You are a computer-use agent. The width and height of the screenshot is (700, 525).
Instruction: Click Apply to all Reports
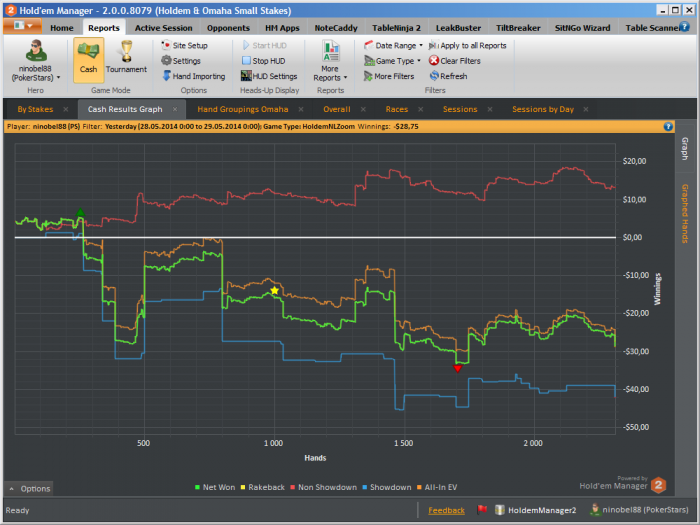(467, 45)
